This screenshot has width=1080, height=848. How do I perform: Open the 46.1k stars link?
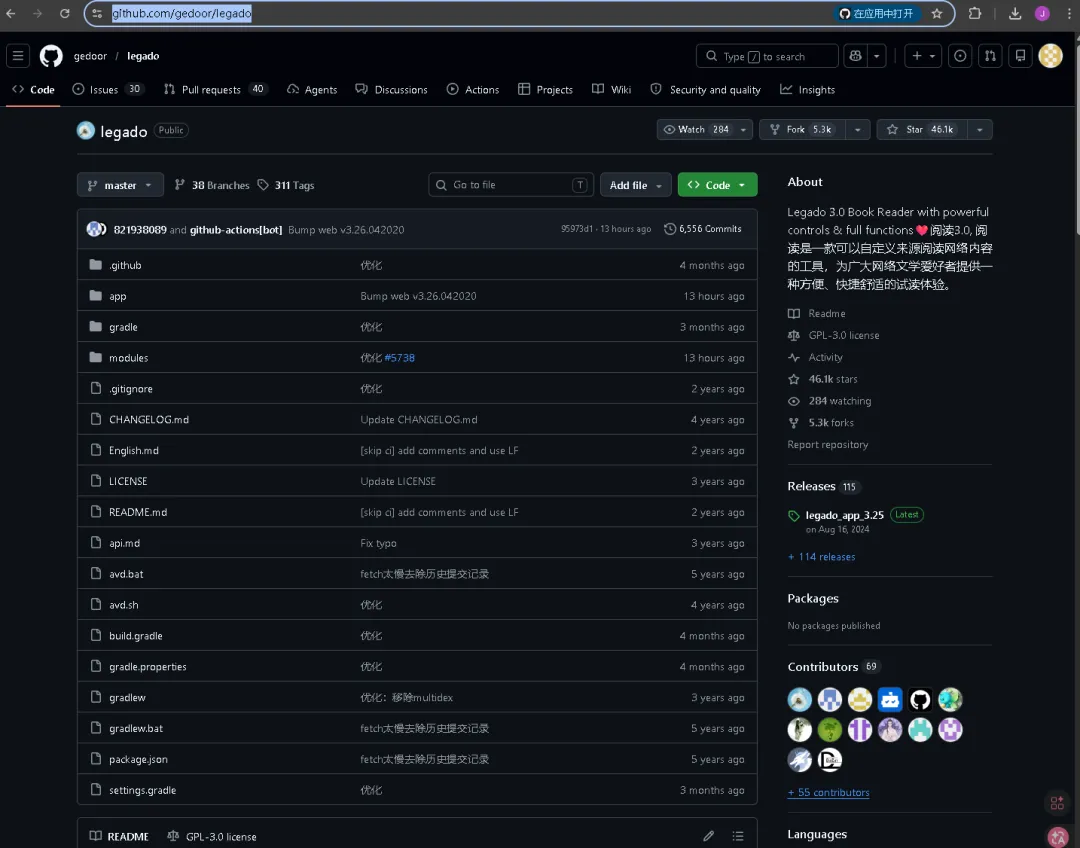(x=823, y=379)
